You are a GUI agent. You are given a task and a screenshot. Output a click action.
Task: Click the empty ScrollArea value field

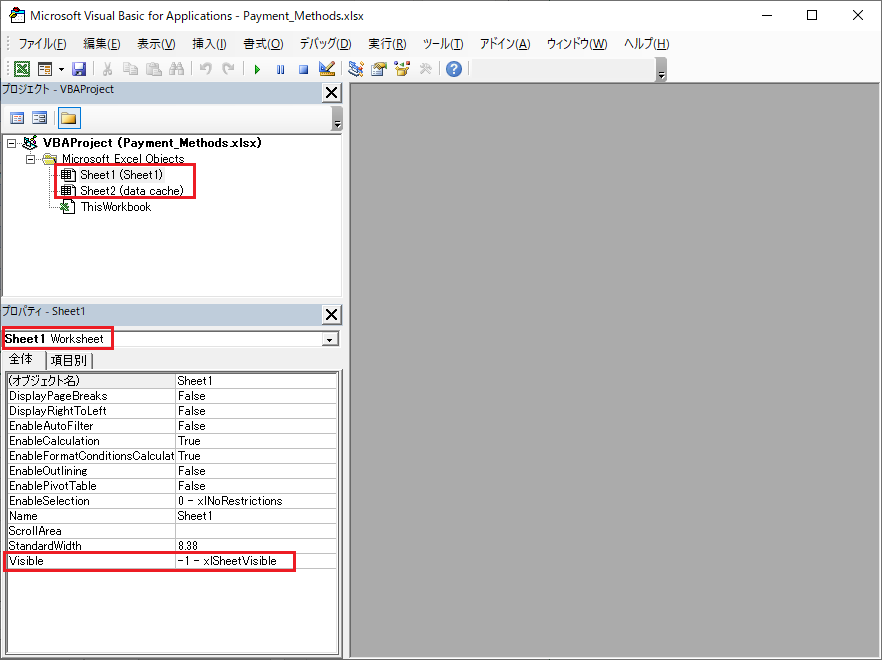tap(256, 531)
